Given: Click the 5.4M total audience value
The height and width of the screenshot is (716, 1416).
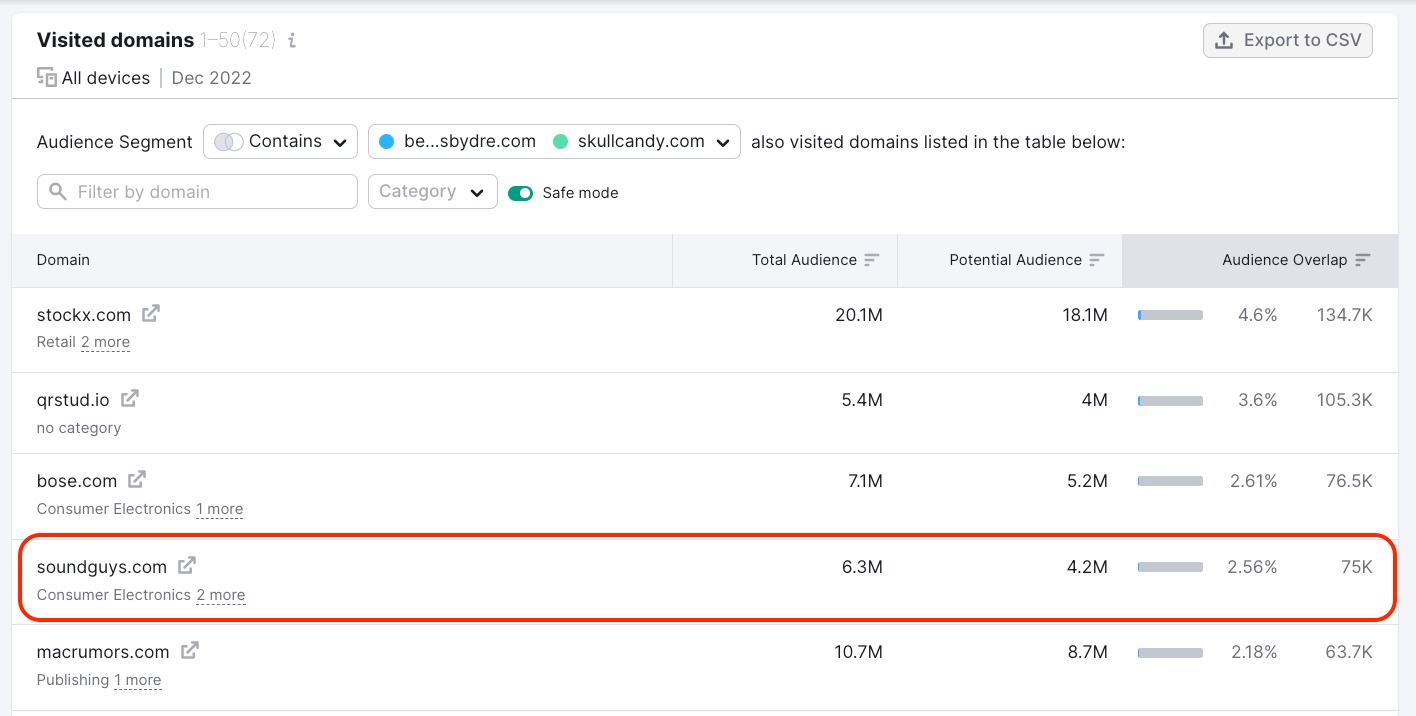Looking at the screenshot, I should [x=862, y=400].
